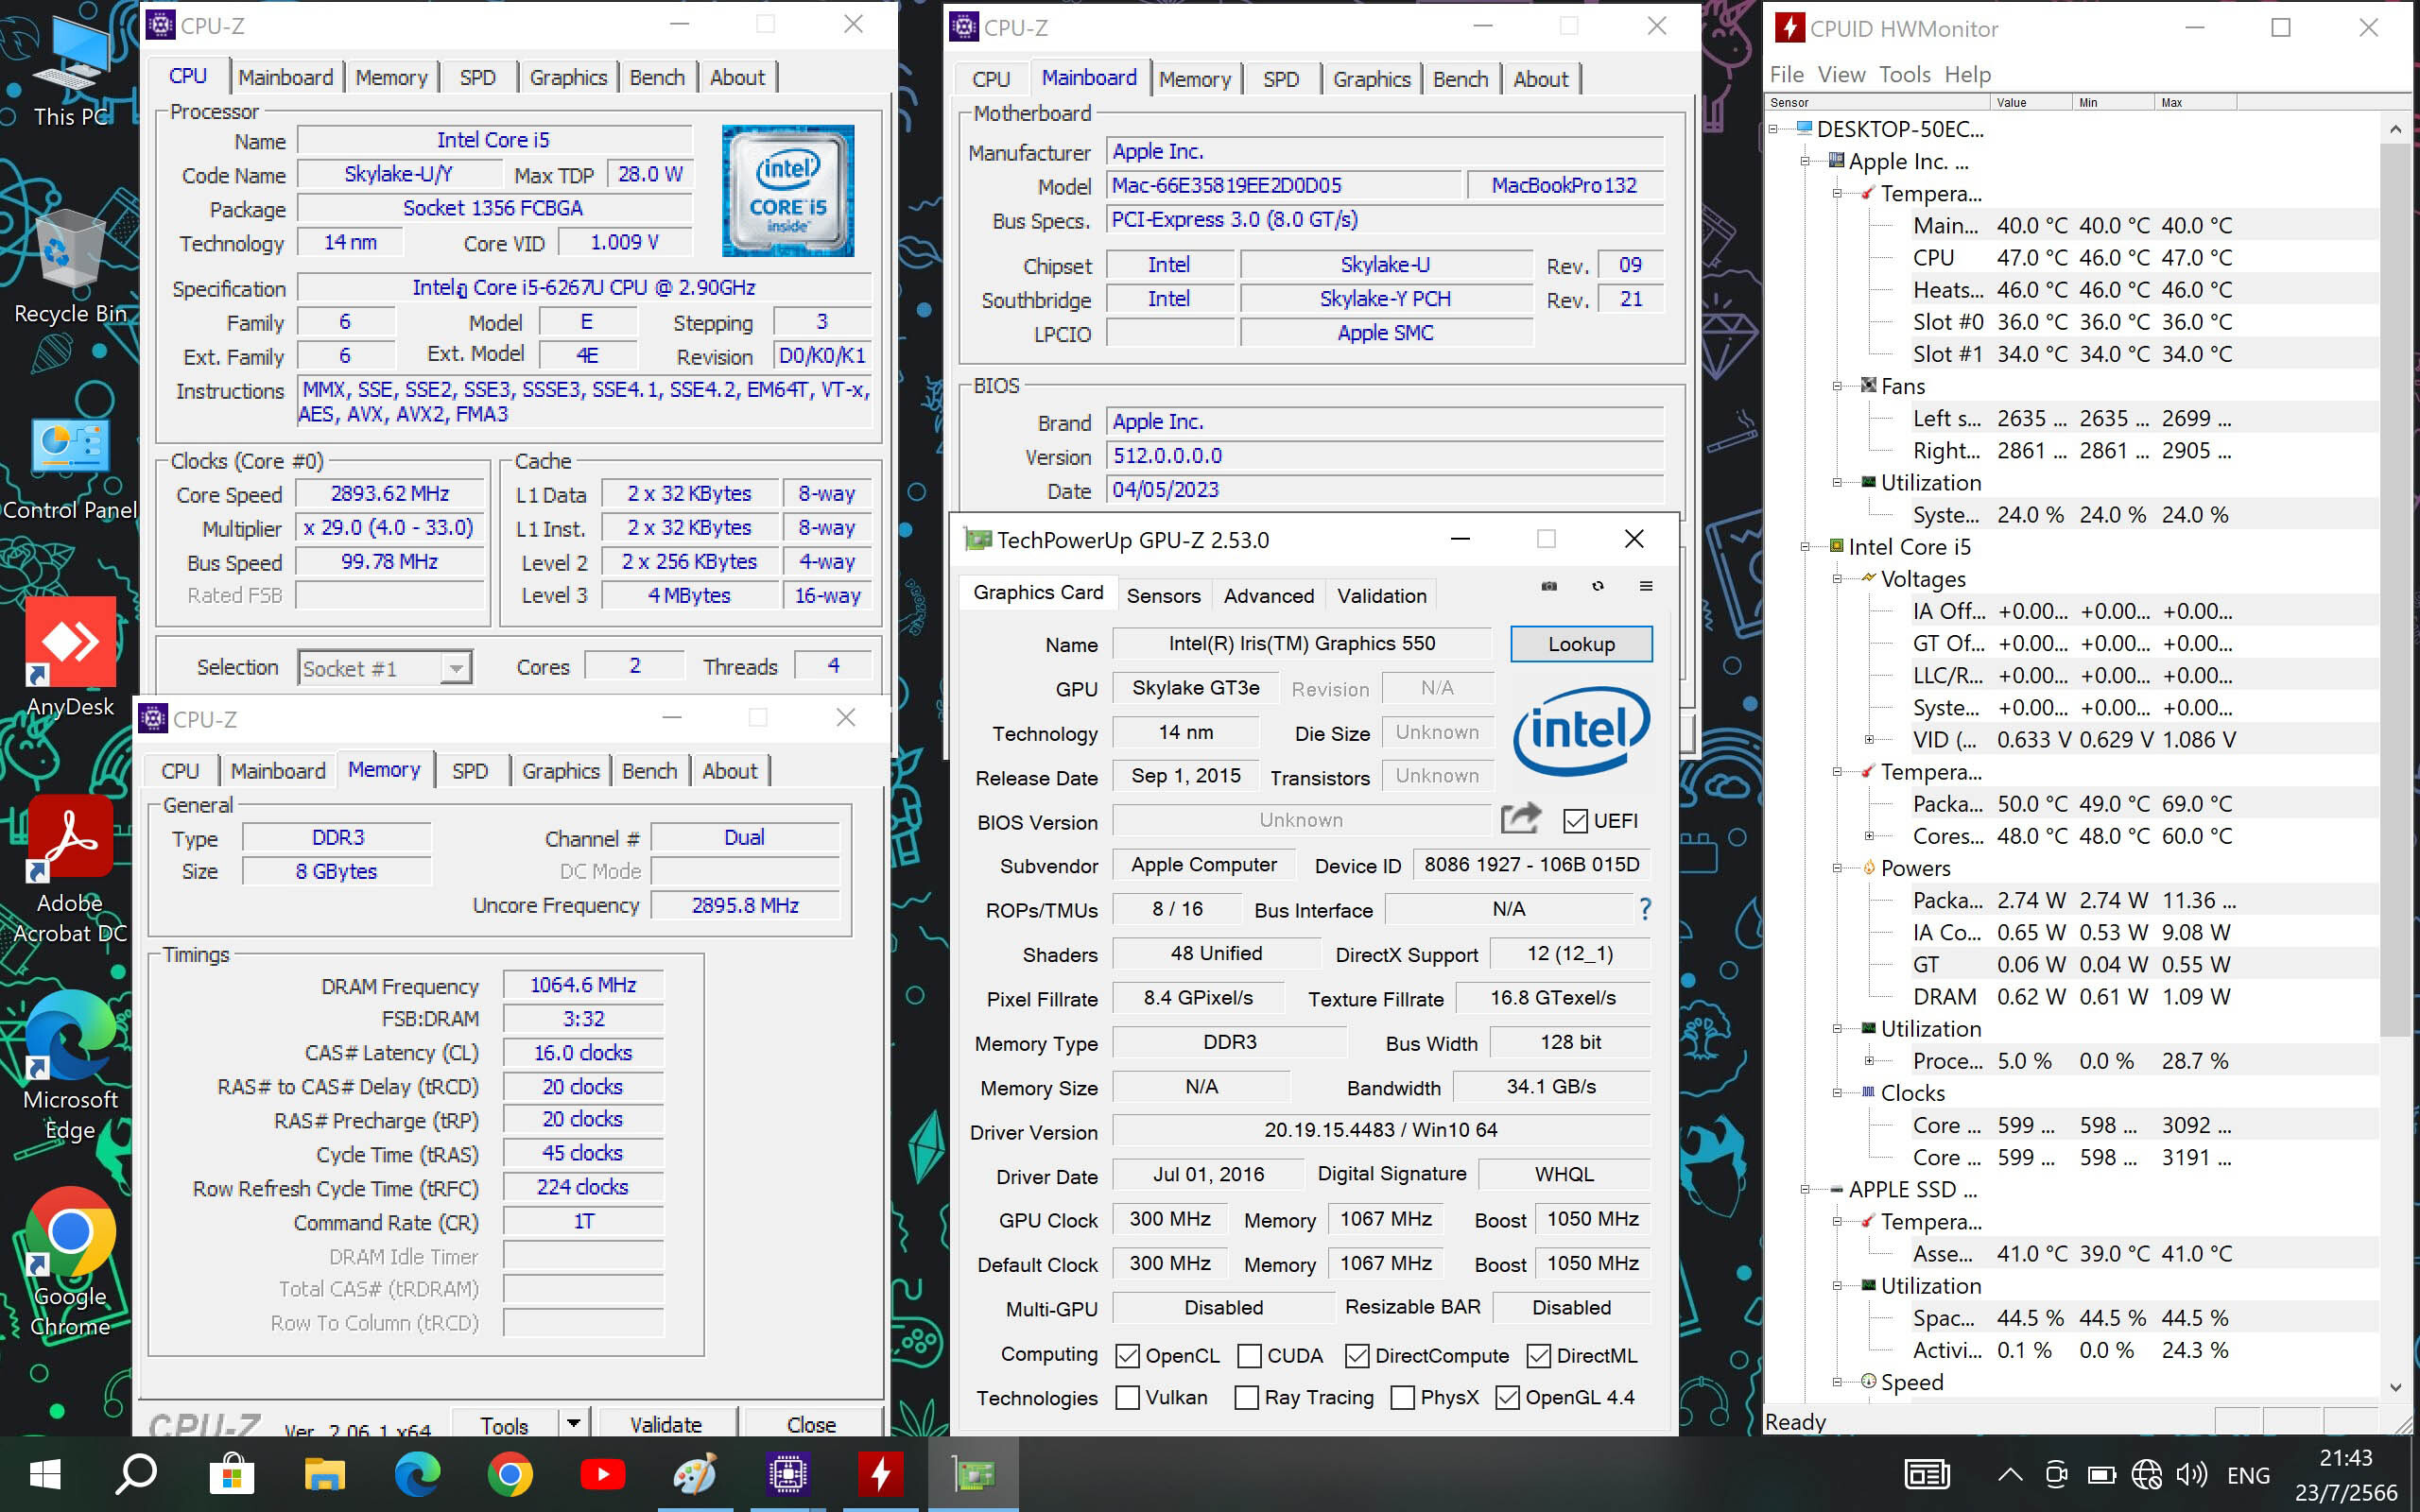Click the Lookup button in GPU-Z
Image resolution: width=2420 pixels, height=1512 pixels.
(x=1581, y=644)
